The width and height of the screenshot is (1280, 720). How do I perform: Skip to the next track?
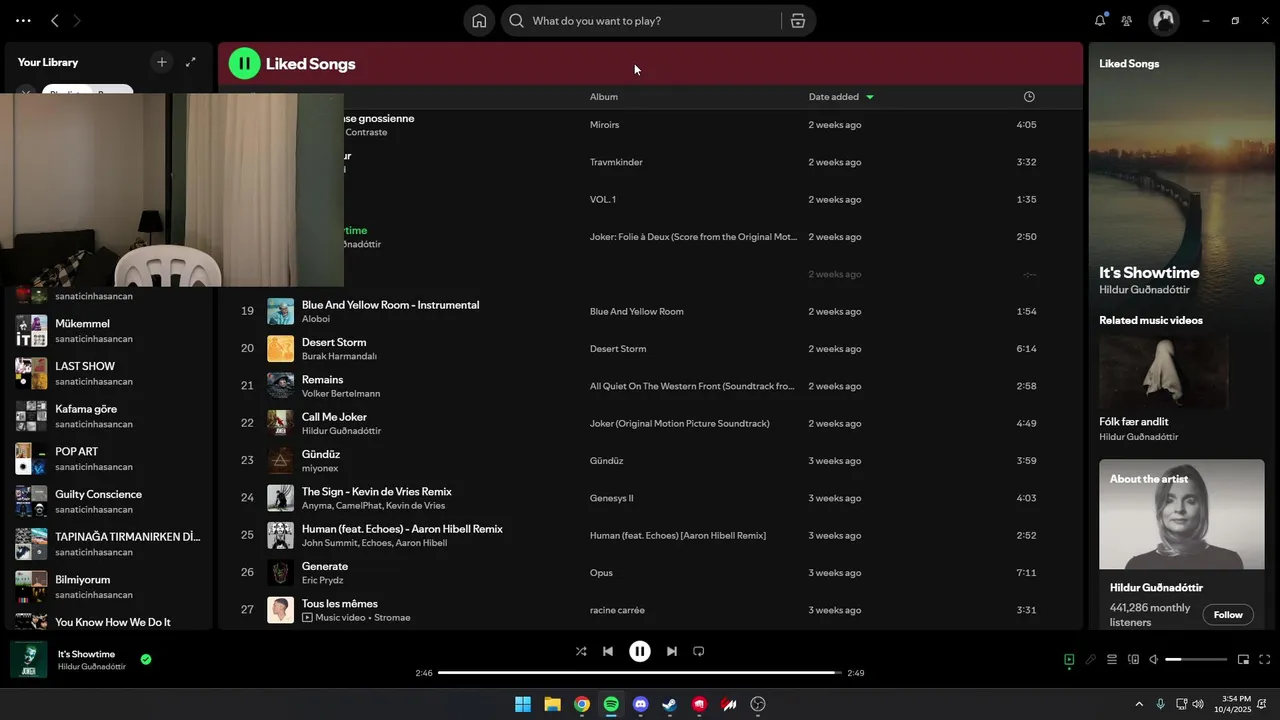tap(672, 651)
